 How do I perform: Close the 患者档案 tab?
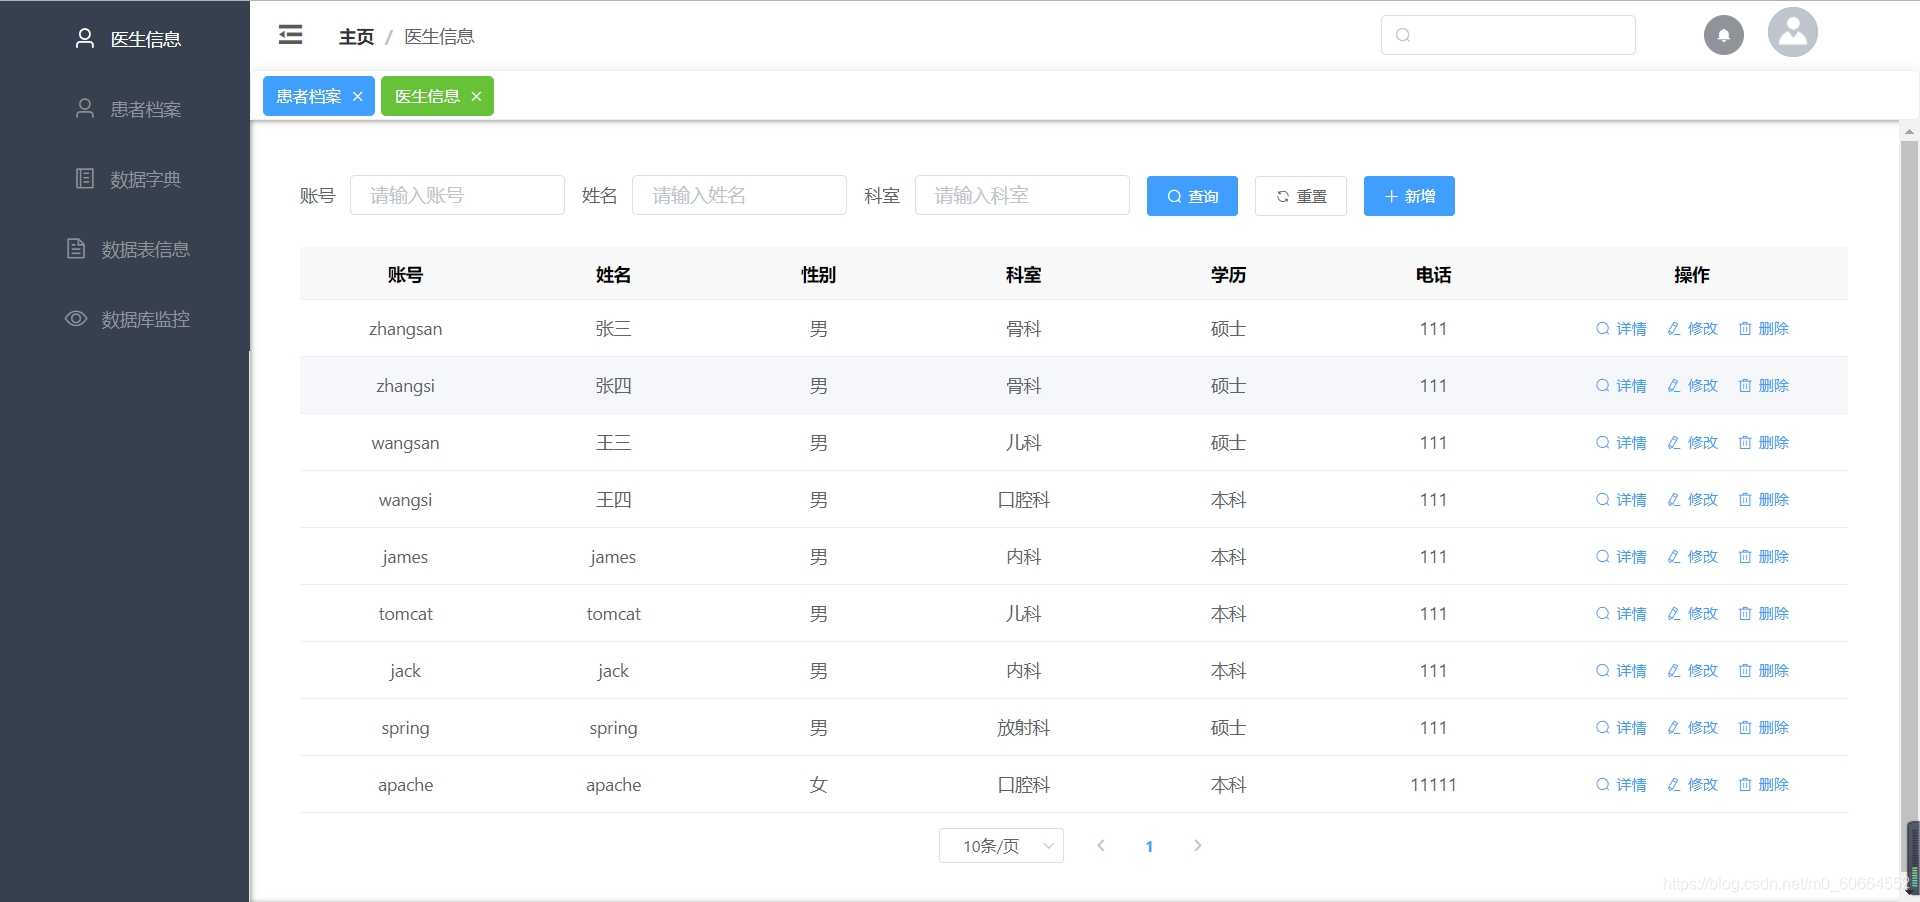click(358, 96)
